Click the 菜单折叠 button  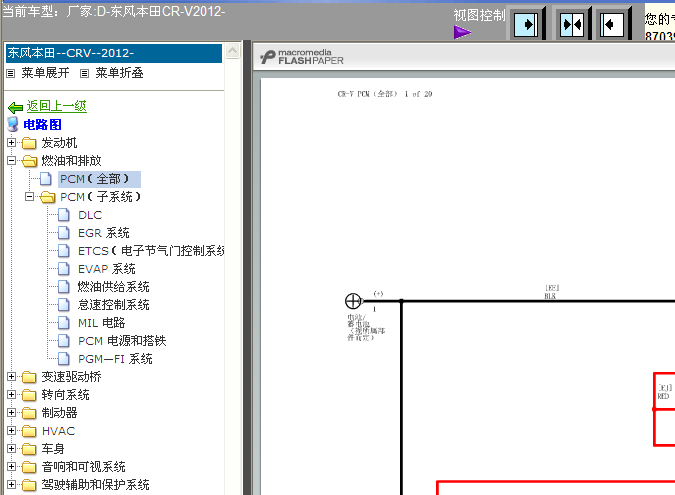(119, 73)
